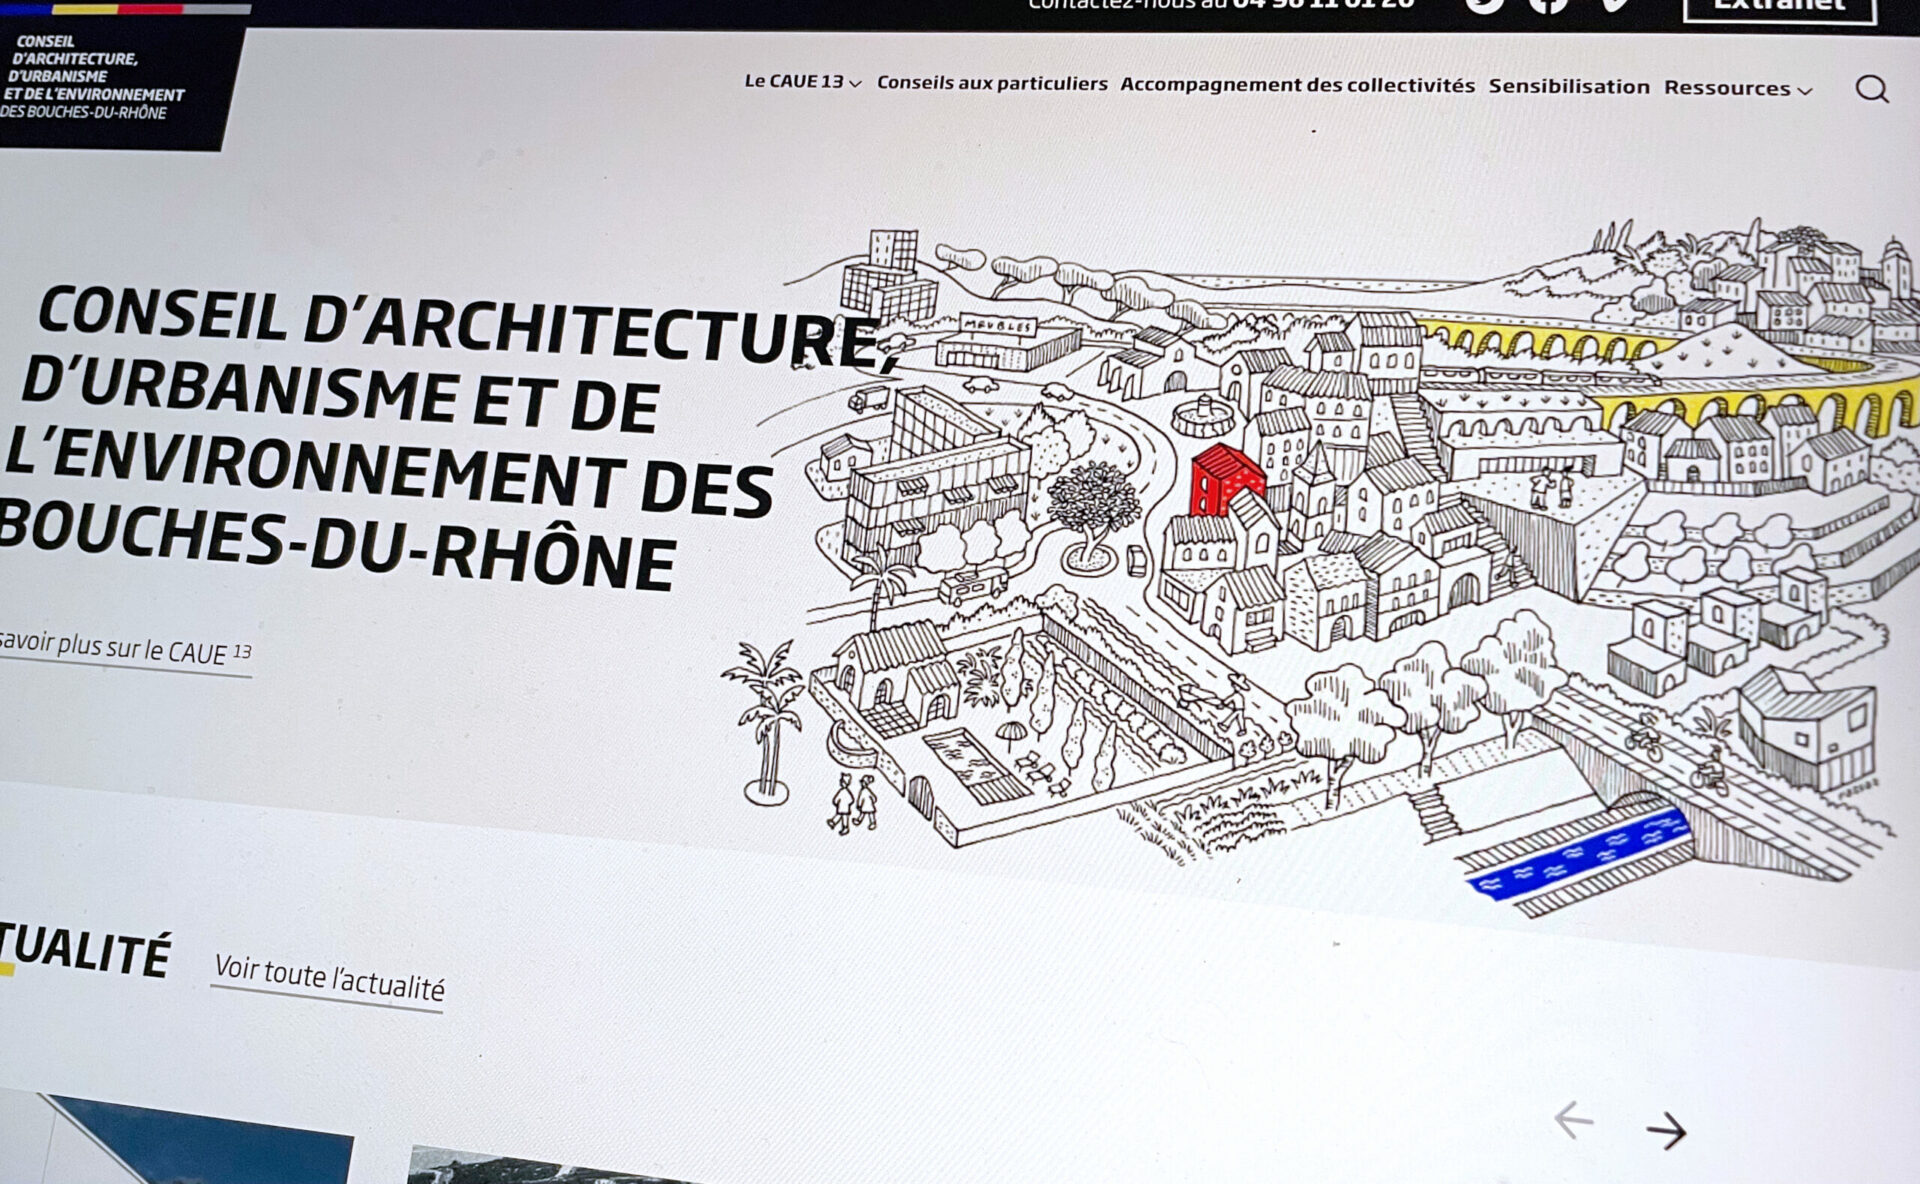Open Accompagnement des collectivités menu item
Screen dimensions: 1920x1184
1297,85
